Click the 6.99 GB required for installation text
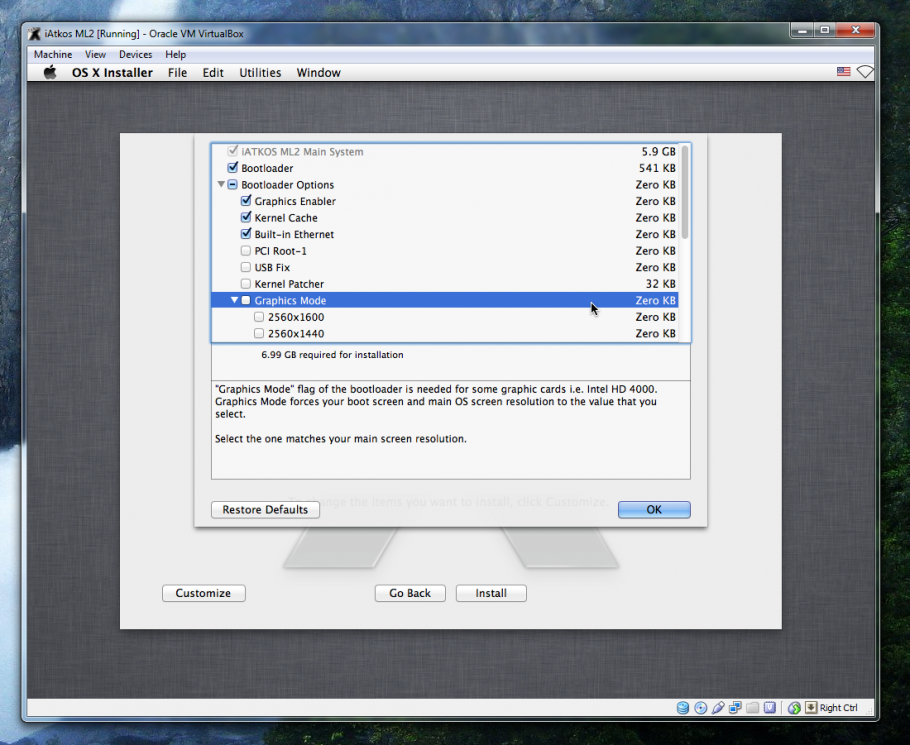 pyautogui.click(x=332, y=355)
